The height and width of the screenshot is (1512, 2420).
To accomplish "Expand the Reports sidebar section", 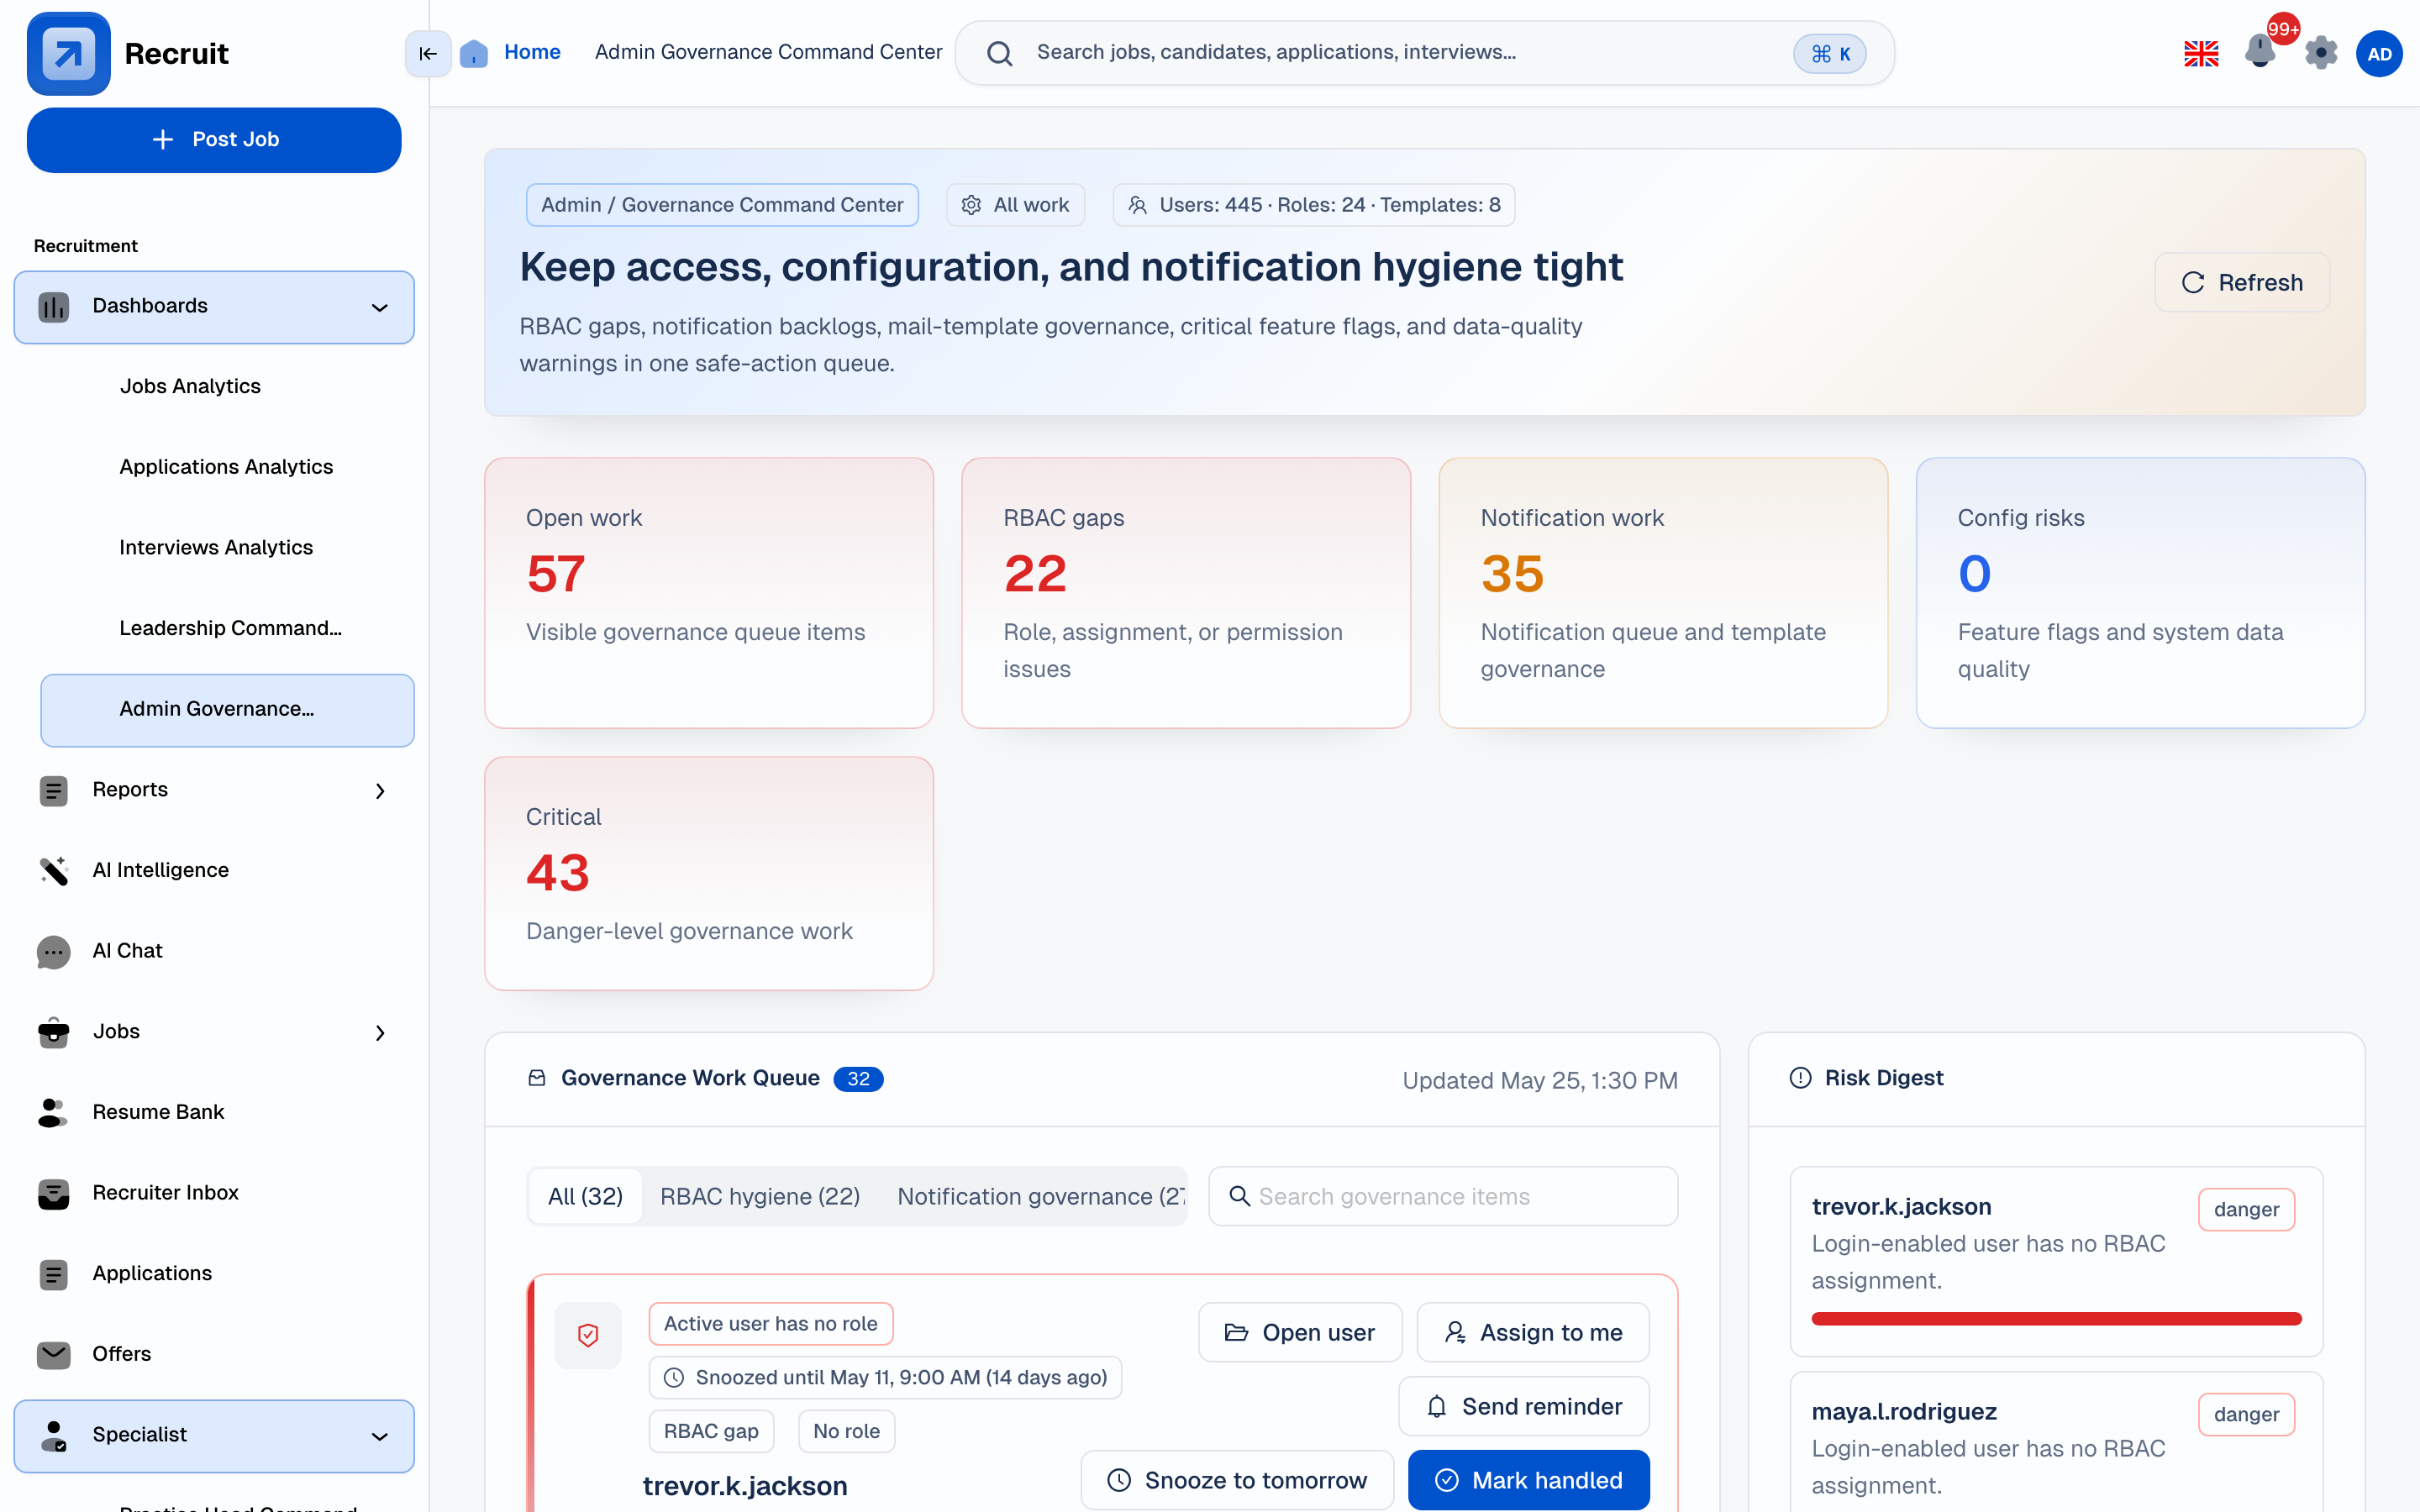I will pos(380,791).
